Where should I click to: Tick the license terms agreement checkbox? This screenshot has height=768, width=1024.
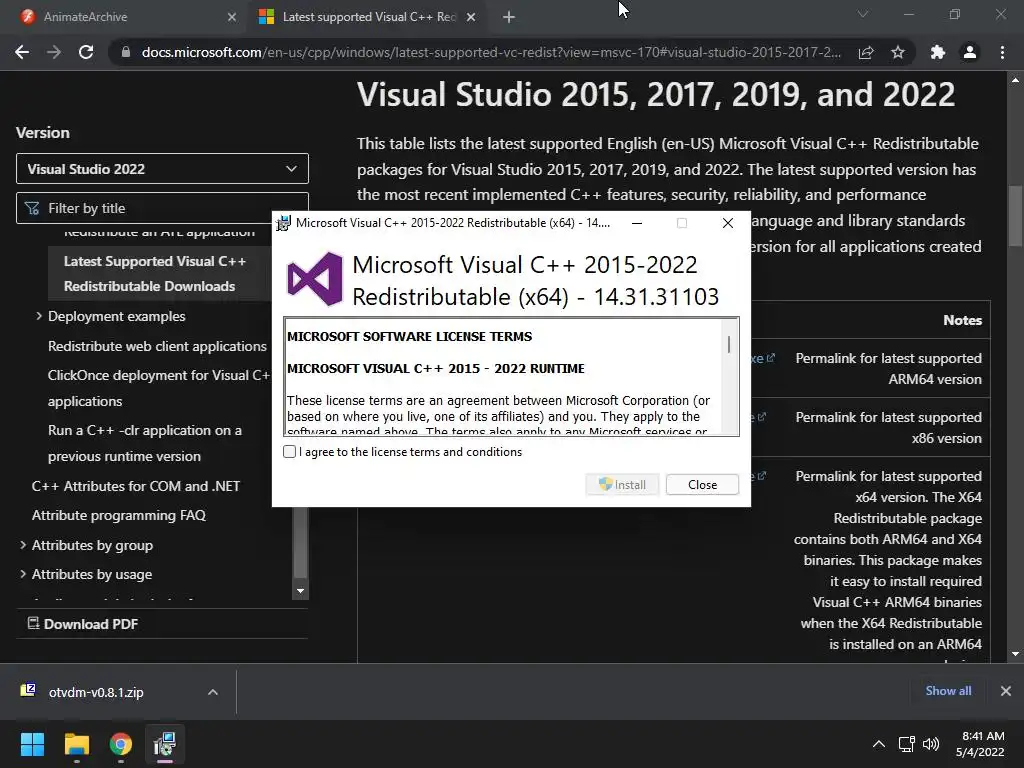coord(289,451)
